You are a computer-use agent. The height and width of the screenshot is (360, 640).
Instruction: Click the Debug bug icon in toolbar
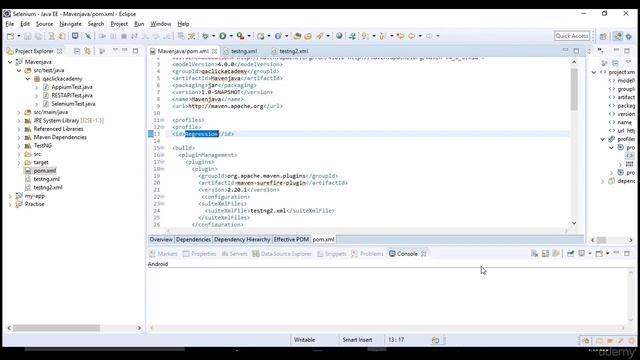coord(205,36)
